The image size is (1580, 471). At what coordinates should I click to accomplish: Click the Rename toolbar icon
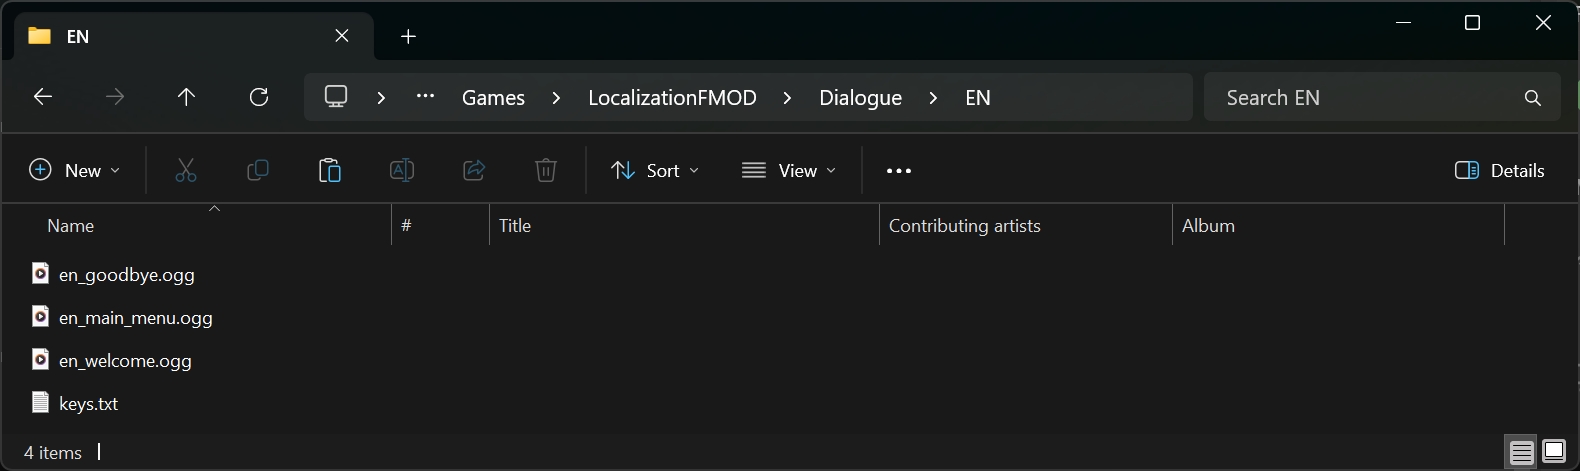(402, 170)
